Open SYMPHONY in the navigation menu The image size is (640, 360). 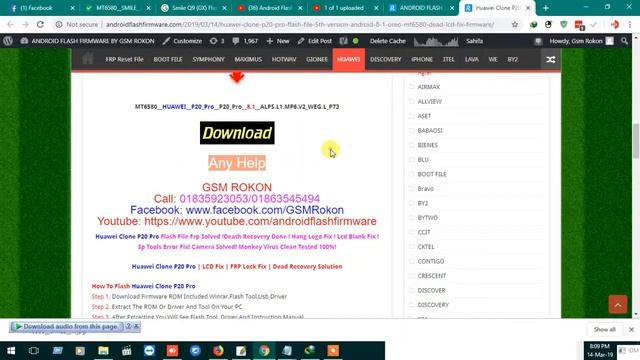(x=209, y=59)
